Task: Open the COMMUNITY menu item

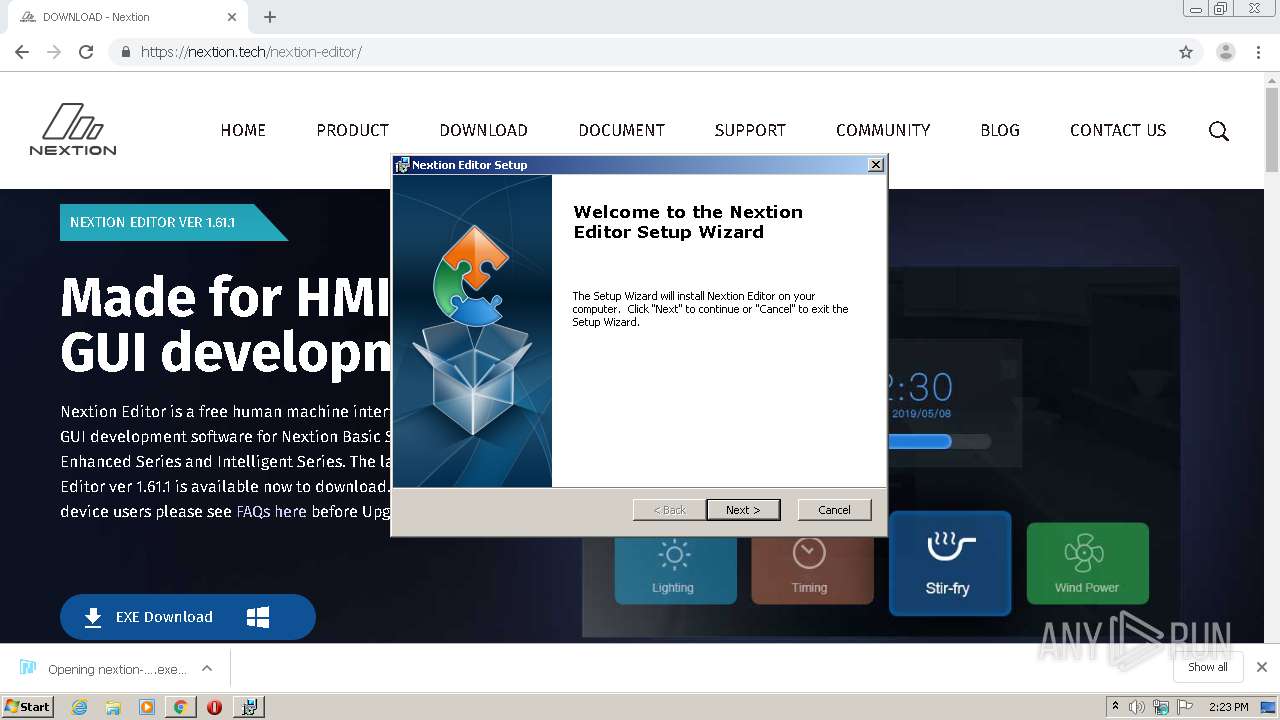Action: click(x=883, y=130)
